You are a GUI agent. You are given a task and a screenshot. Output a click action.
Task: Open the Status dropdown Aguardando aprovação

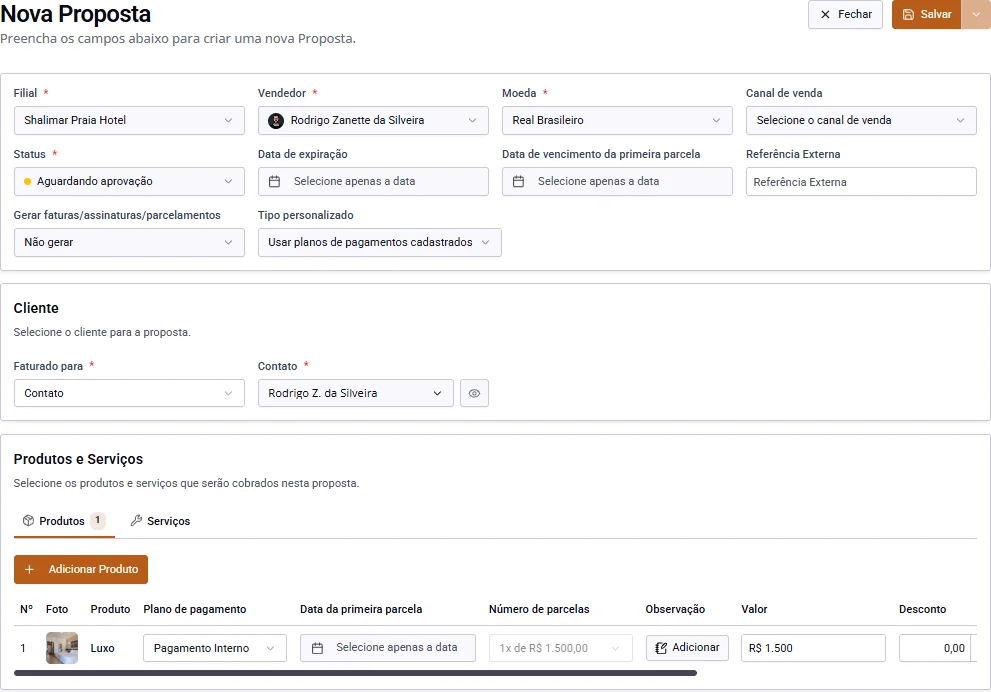pyautogui.click(x=129, y=181)
